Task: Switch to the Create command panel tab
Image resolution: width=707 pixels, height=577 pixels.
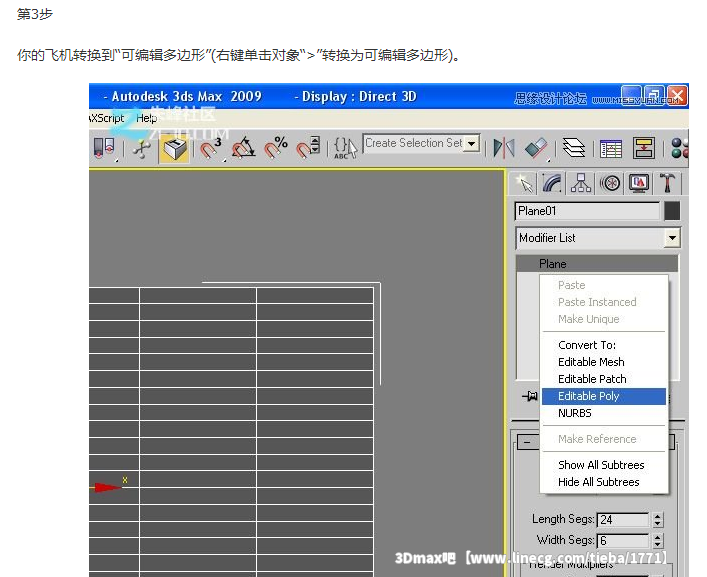Action: coord(524,183)
